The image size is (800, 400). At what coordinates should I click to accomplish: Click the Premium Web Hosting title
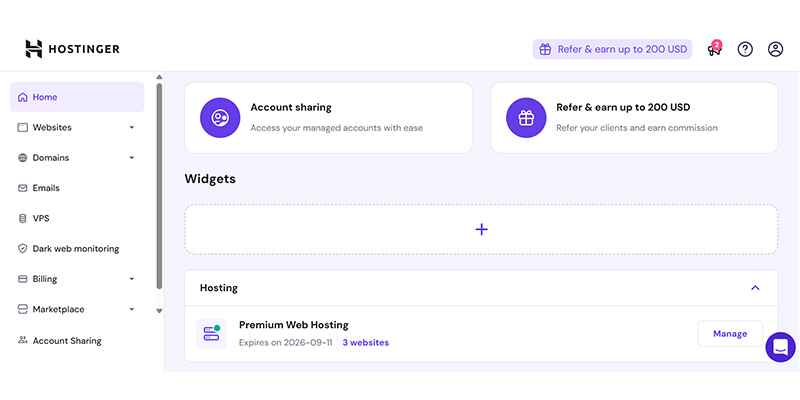coord(294,325)
